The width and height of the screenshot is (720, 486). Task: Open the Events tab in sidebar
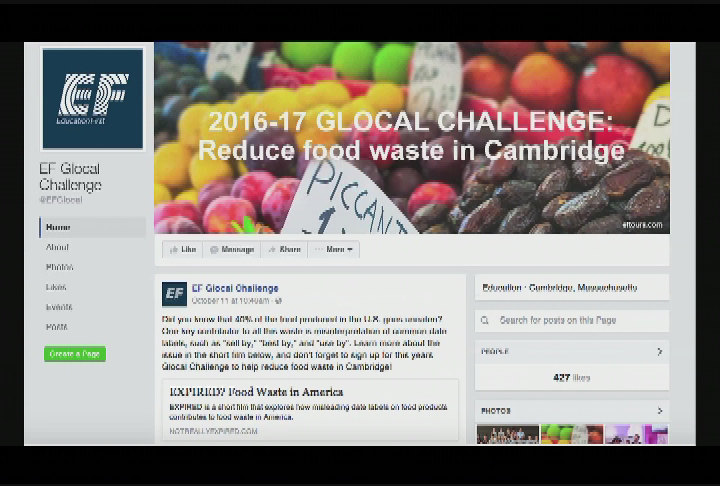59,307
